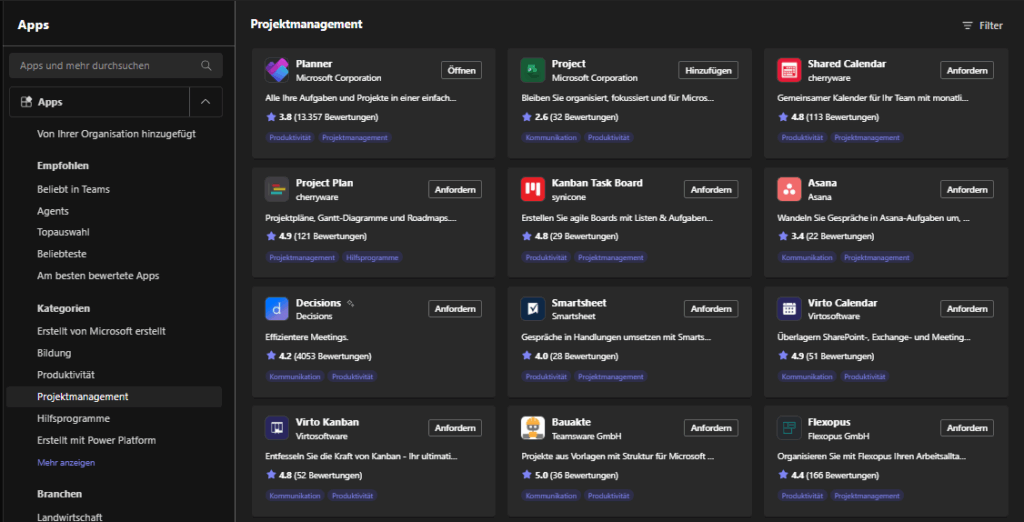The width and height of the screenshot is (1024, 522).
Task: Click '4.2 (4053 Bewertungen)' rating
Action: tap(319, 356)
